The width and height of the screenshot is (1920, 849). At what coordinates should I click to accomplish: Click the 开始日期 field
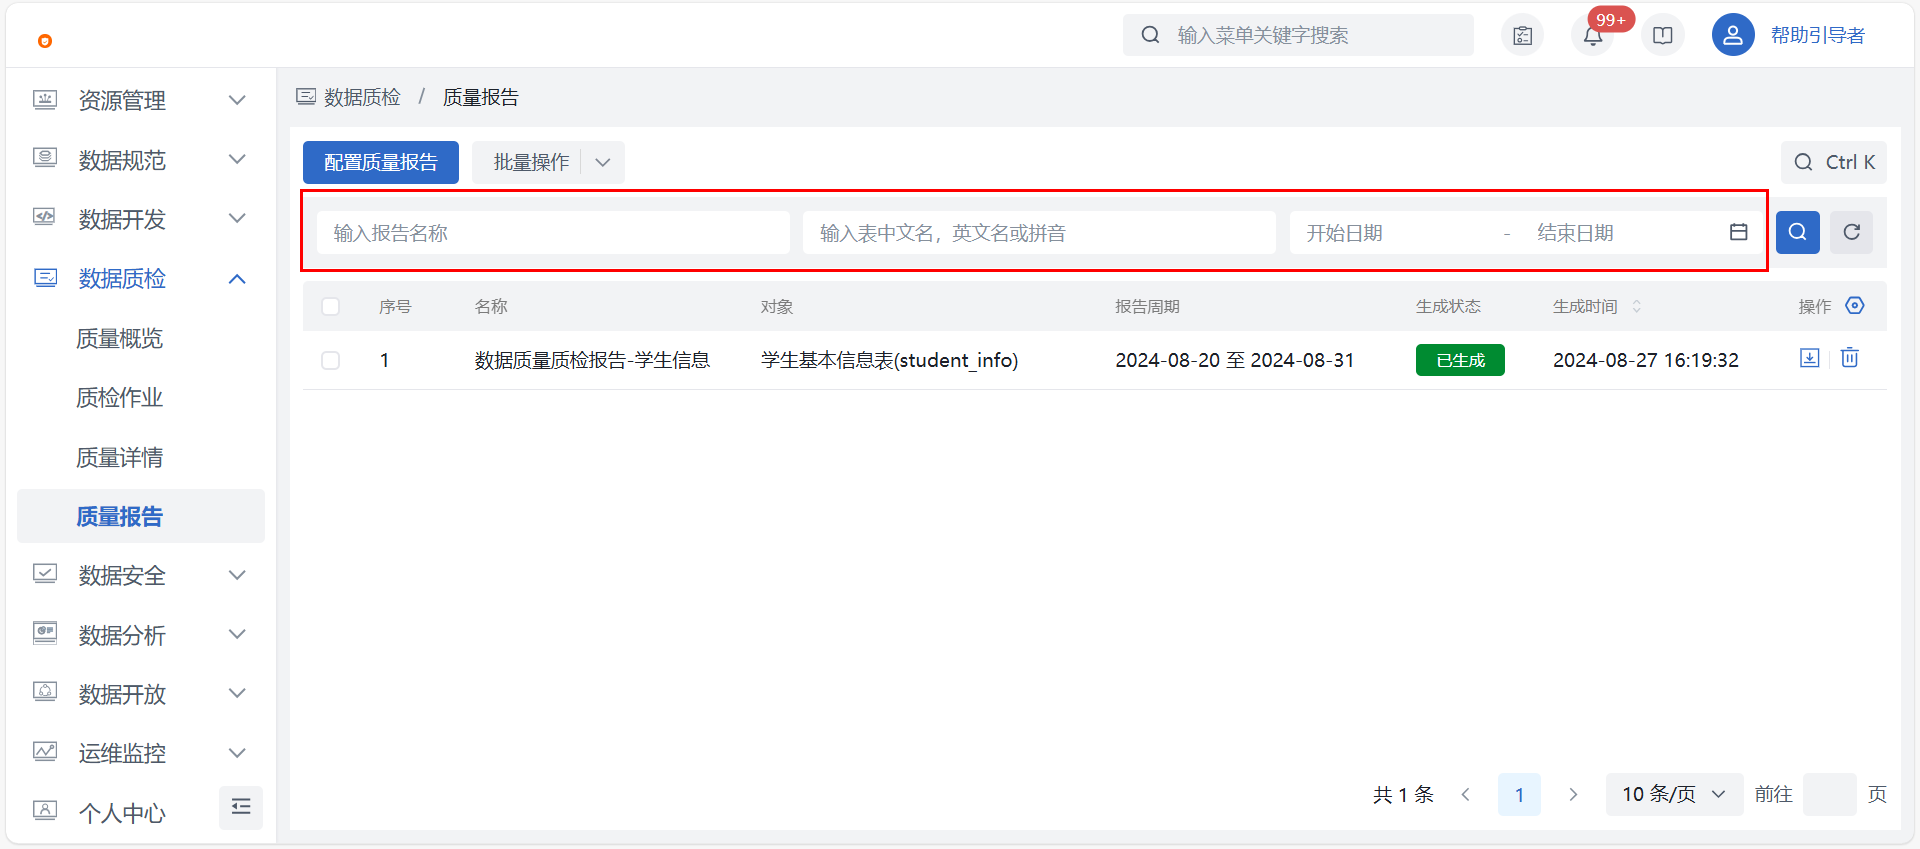(1396, 233)
